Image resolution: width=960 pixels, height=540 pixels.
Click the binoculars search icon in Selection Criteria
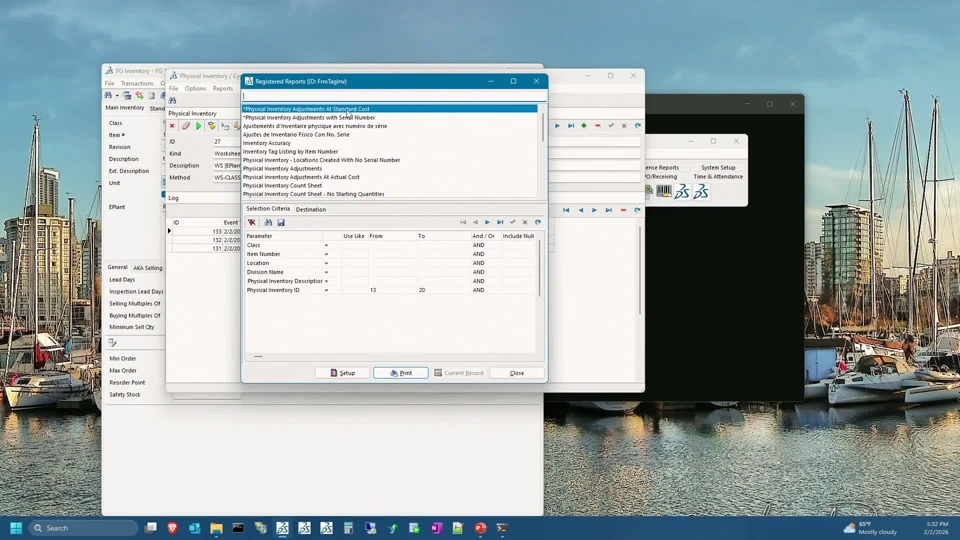[x=268, y=222]
